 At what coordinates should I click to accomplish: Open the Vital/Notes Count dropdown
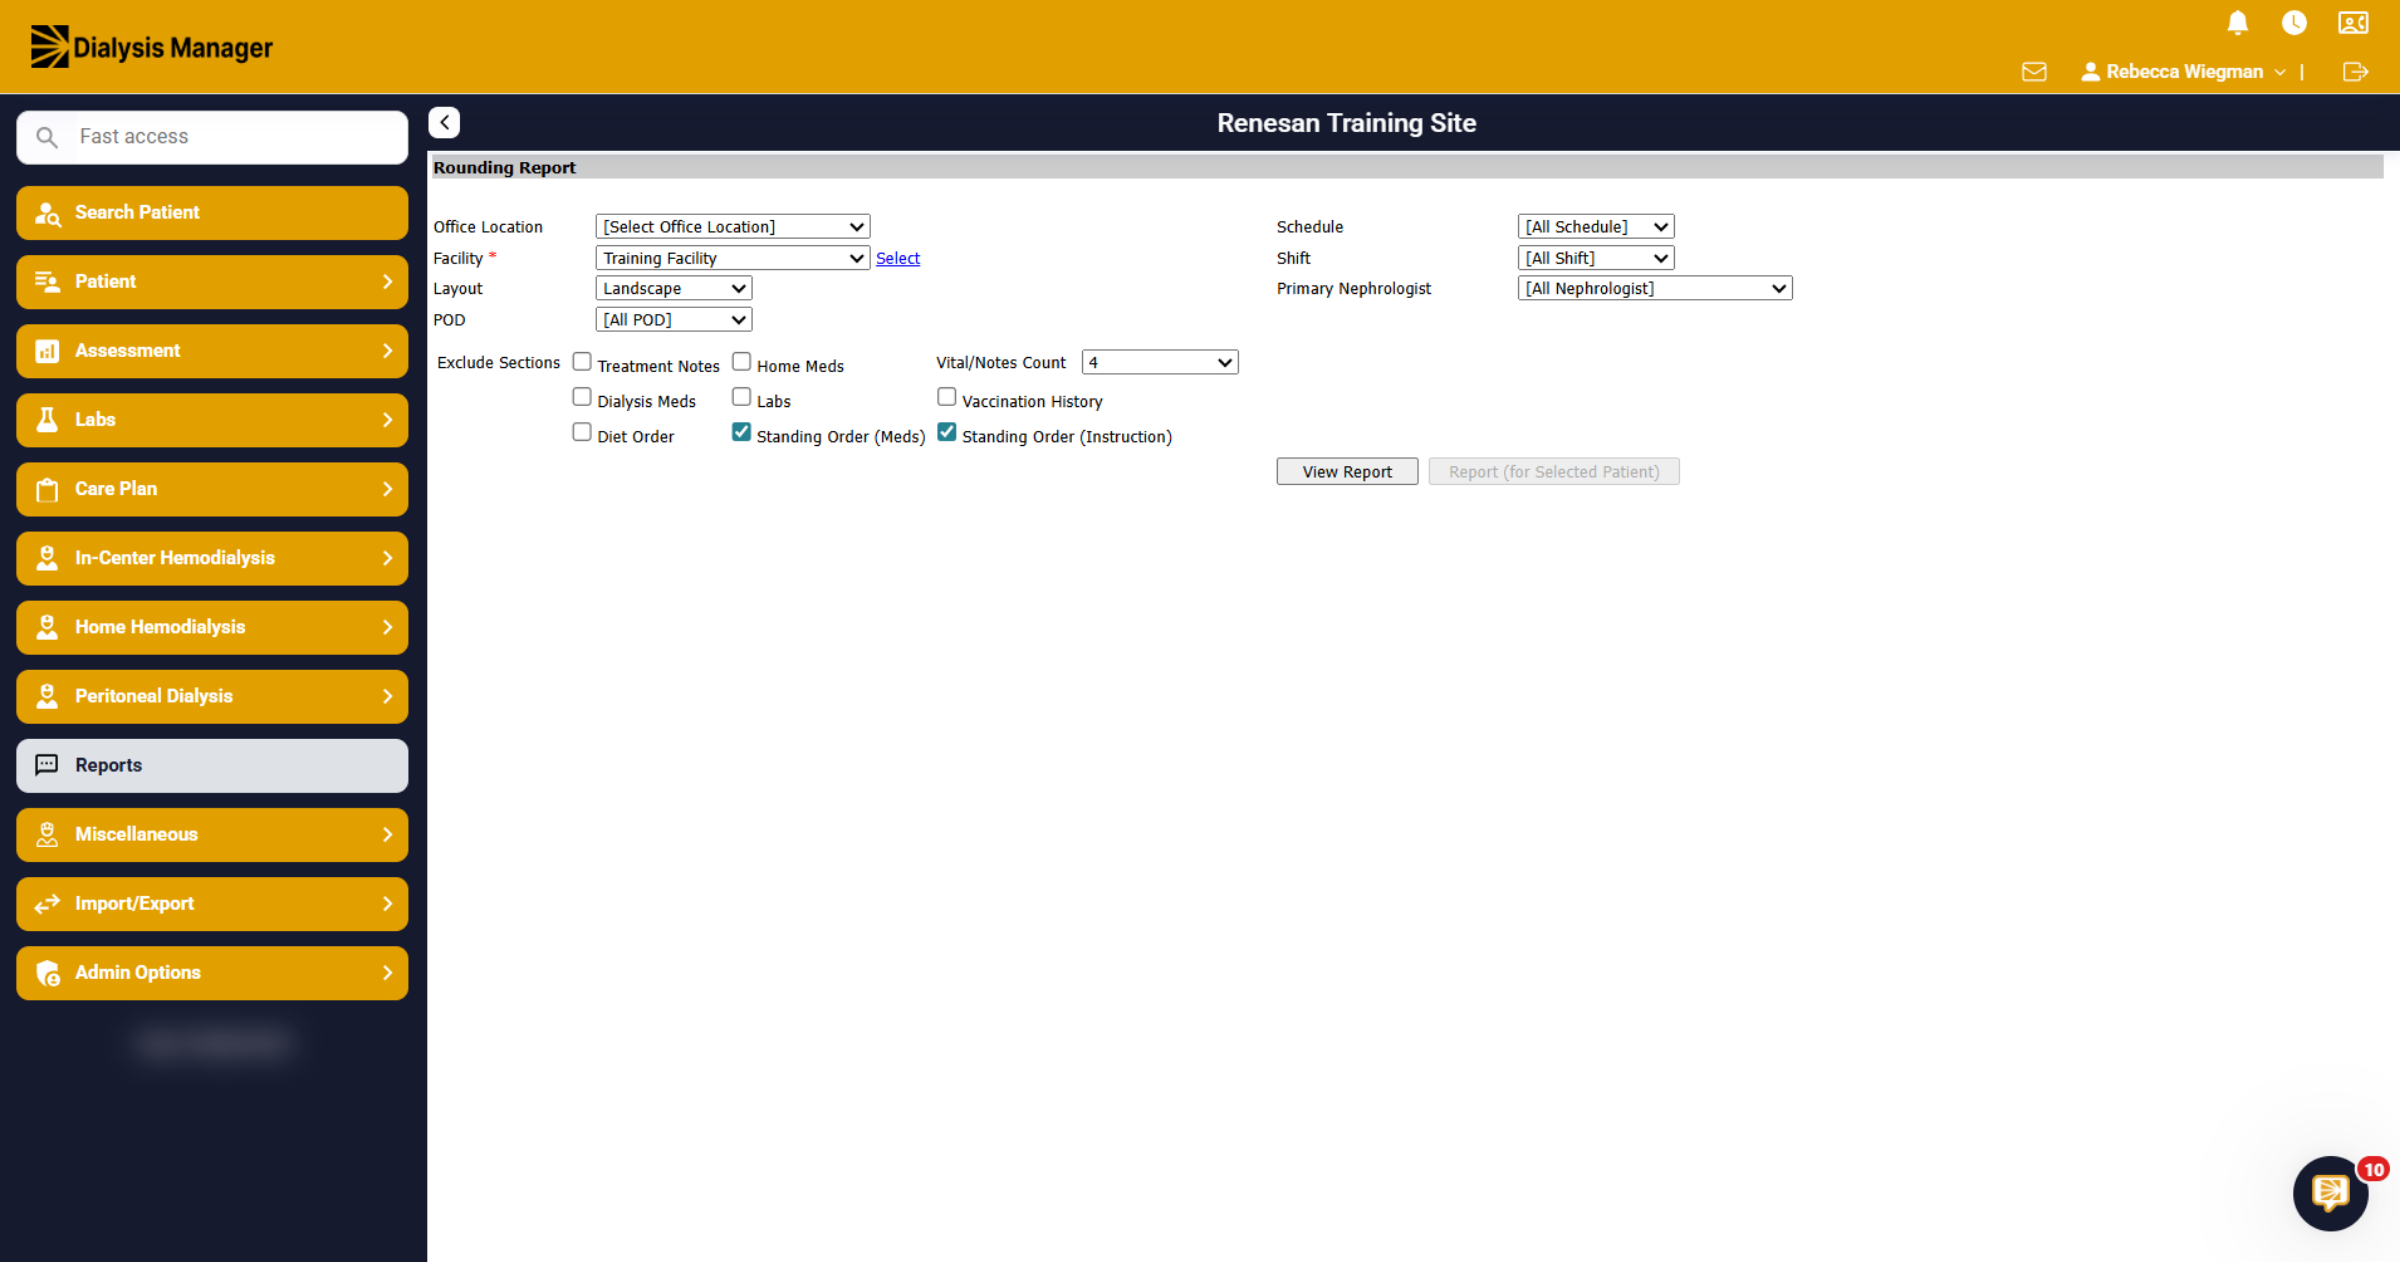(1160, 362)
